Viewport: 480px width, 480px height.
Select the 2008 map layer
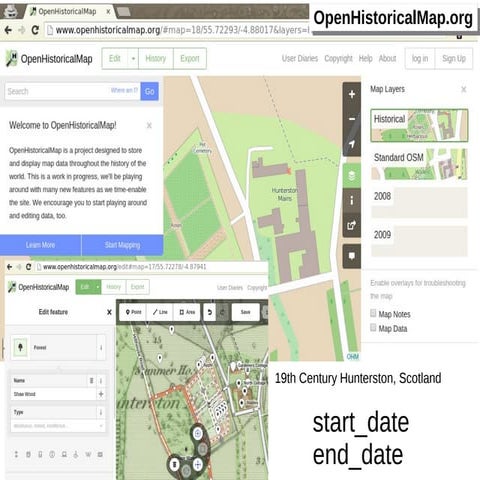tap(419, 203)
